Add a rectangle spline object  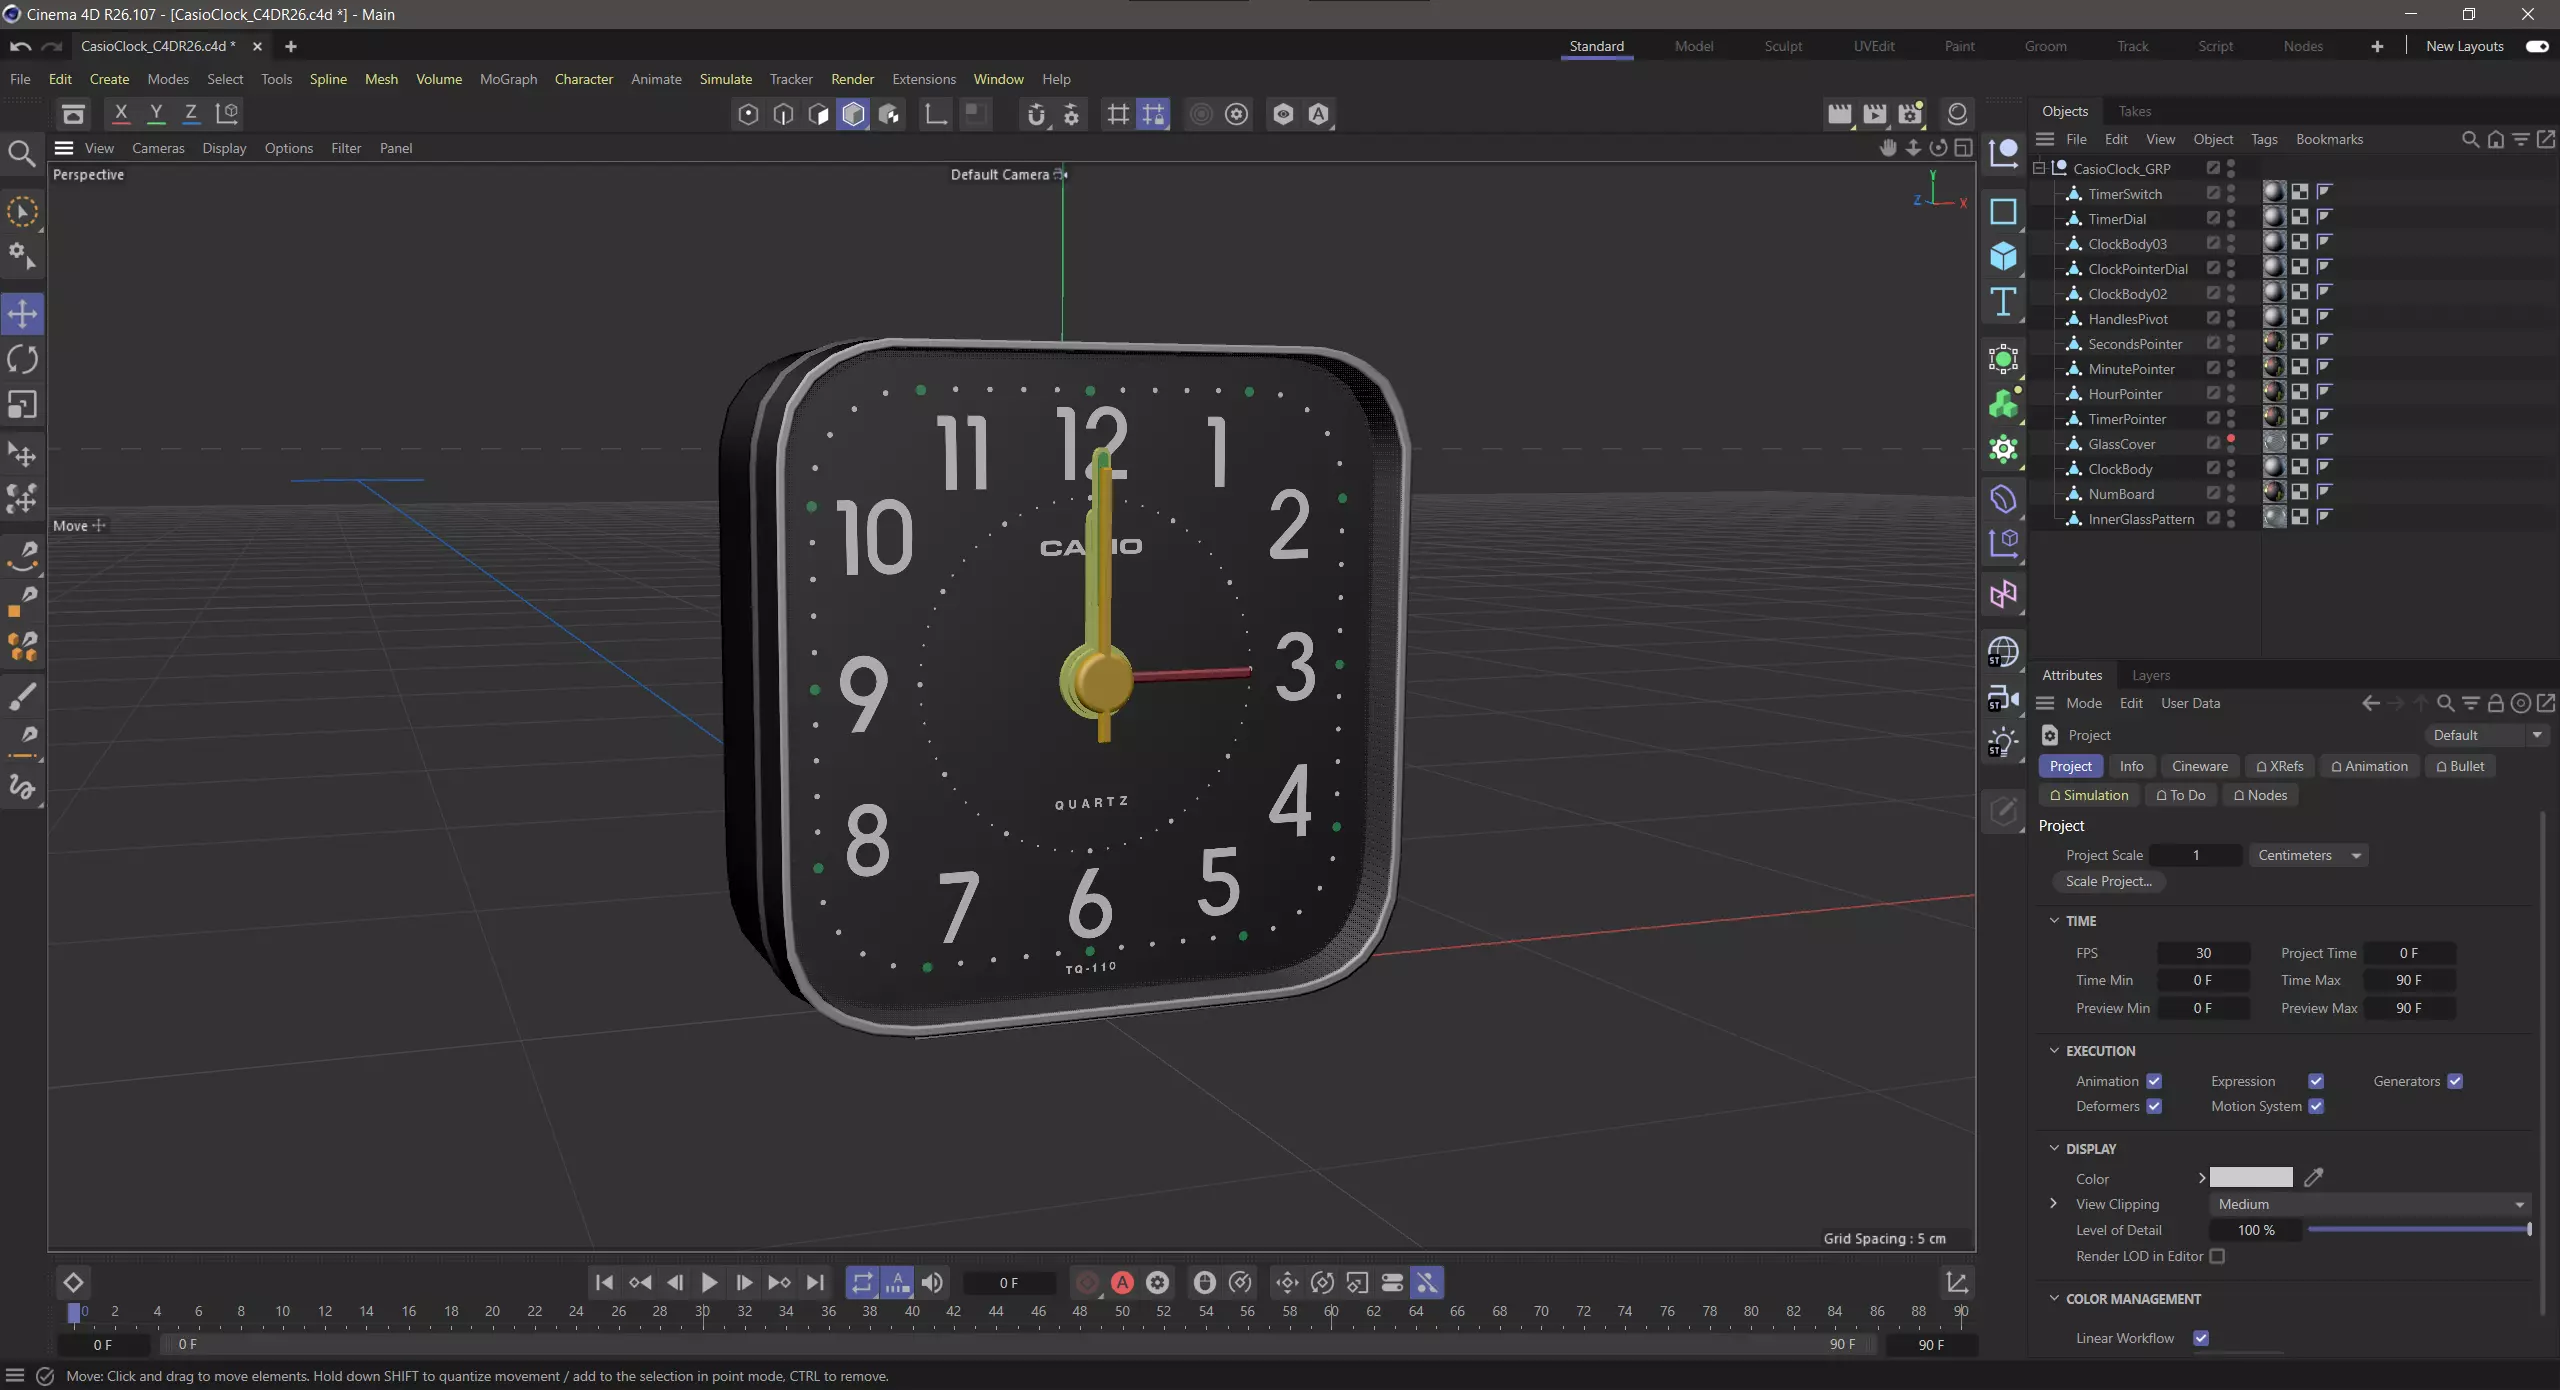[2003, 211]
